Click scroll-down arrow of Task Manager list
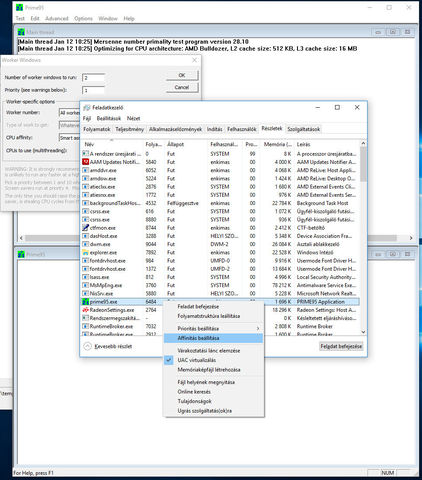This screenshot has width=422, height=480. [363, 332]
